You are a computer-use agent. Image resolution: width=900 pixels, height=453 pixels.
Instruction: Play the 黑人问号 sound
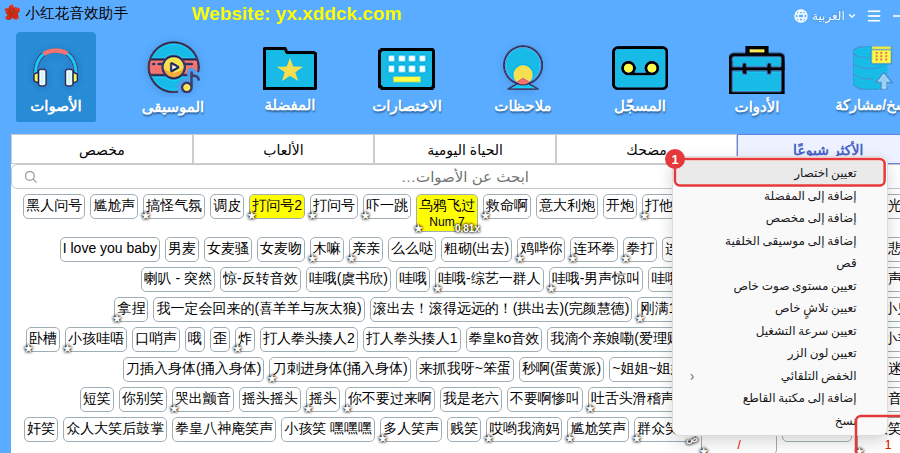[x=54, y=206]
